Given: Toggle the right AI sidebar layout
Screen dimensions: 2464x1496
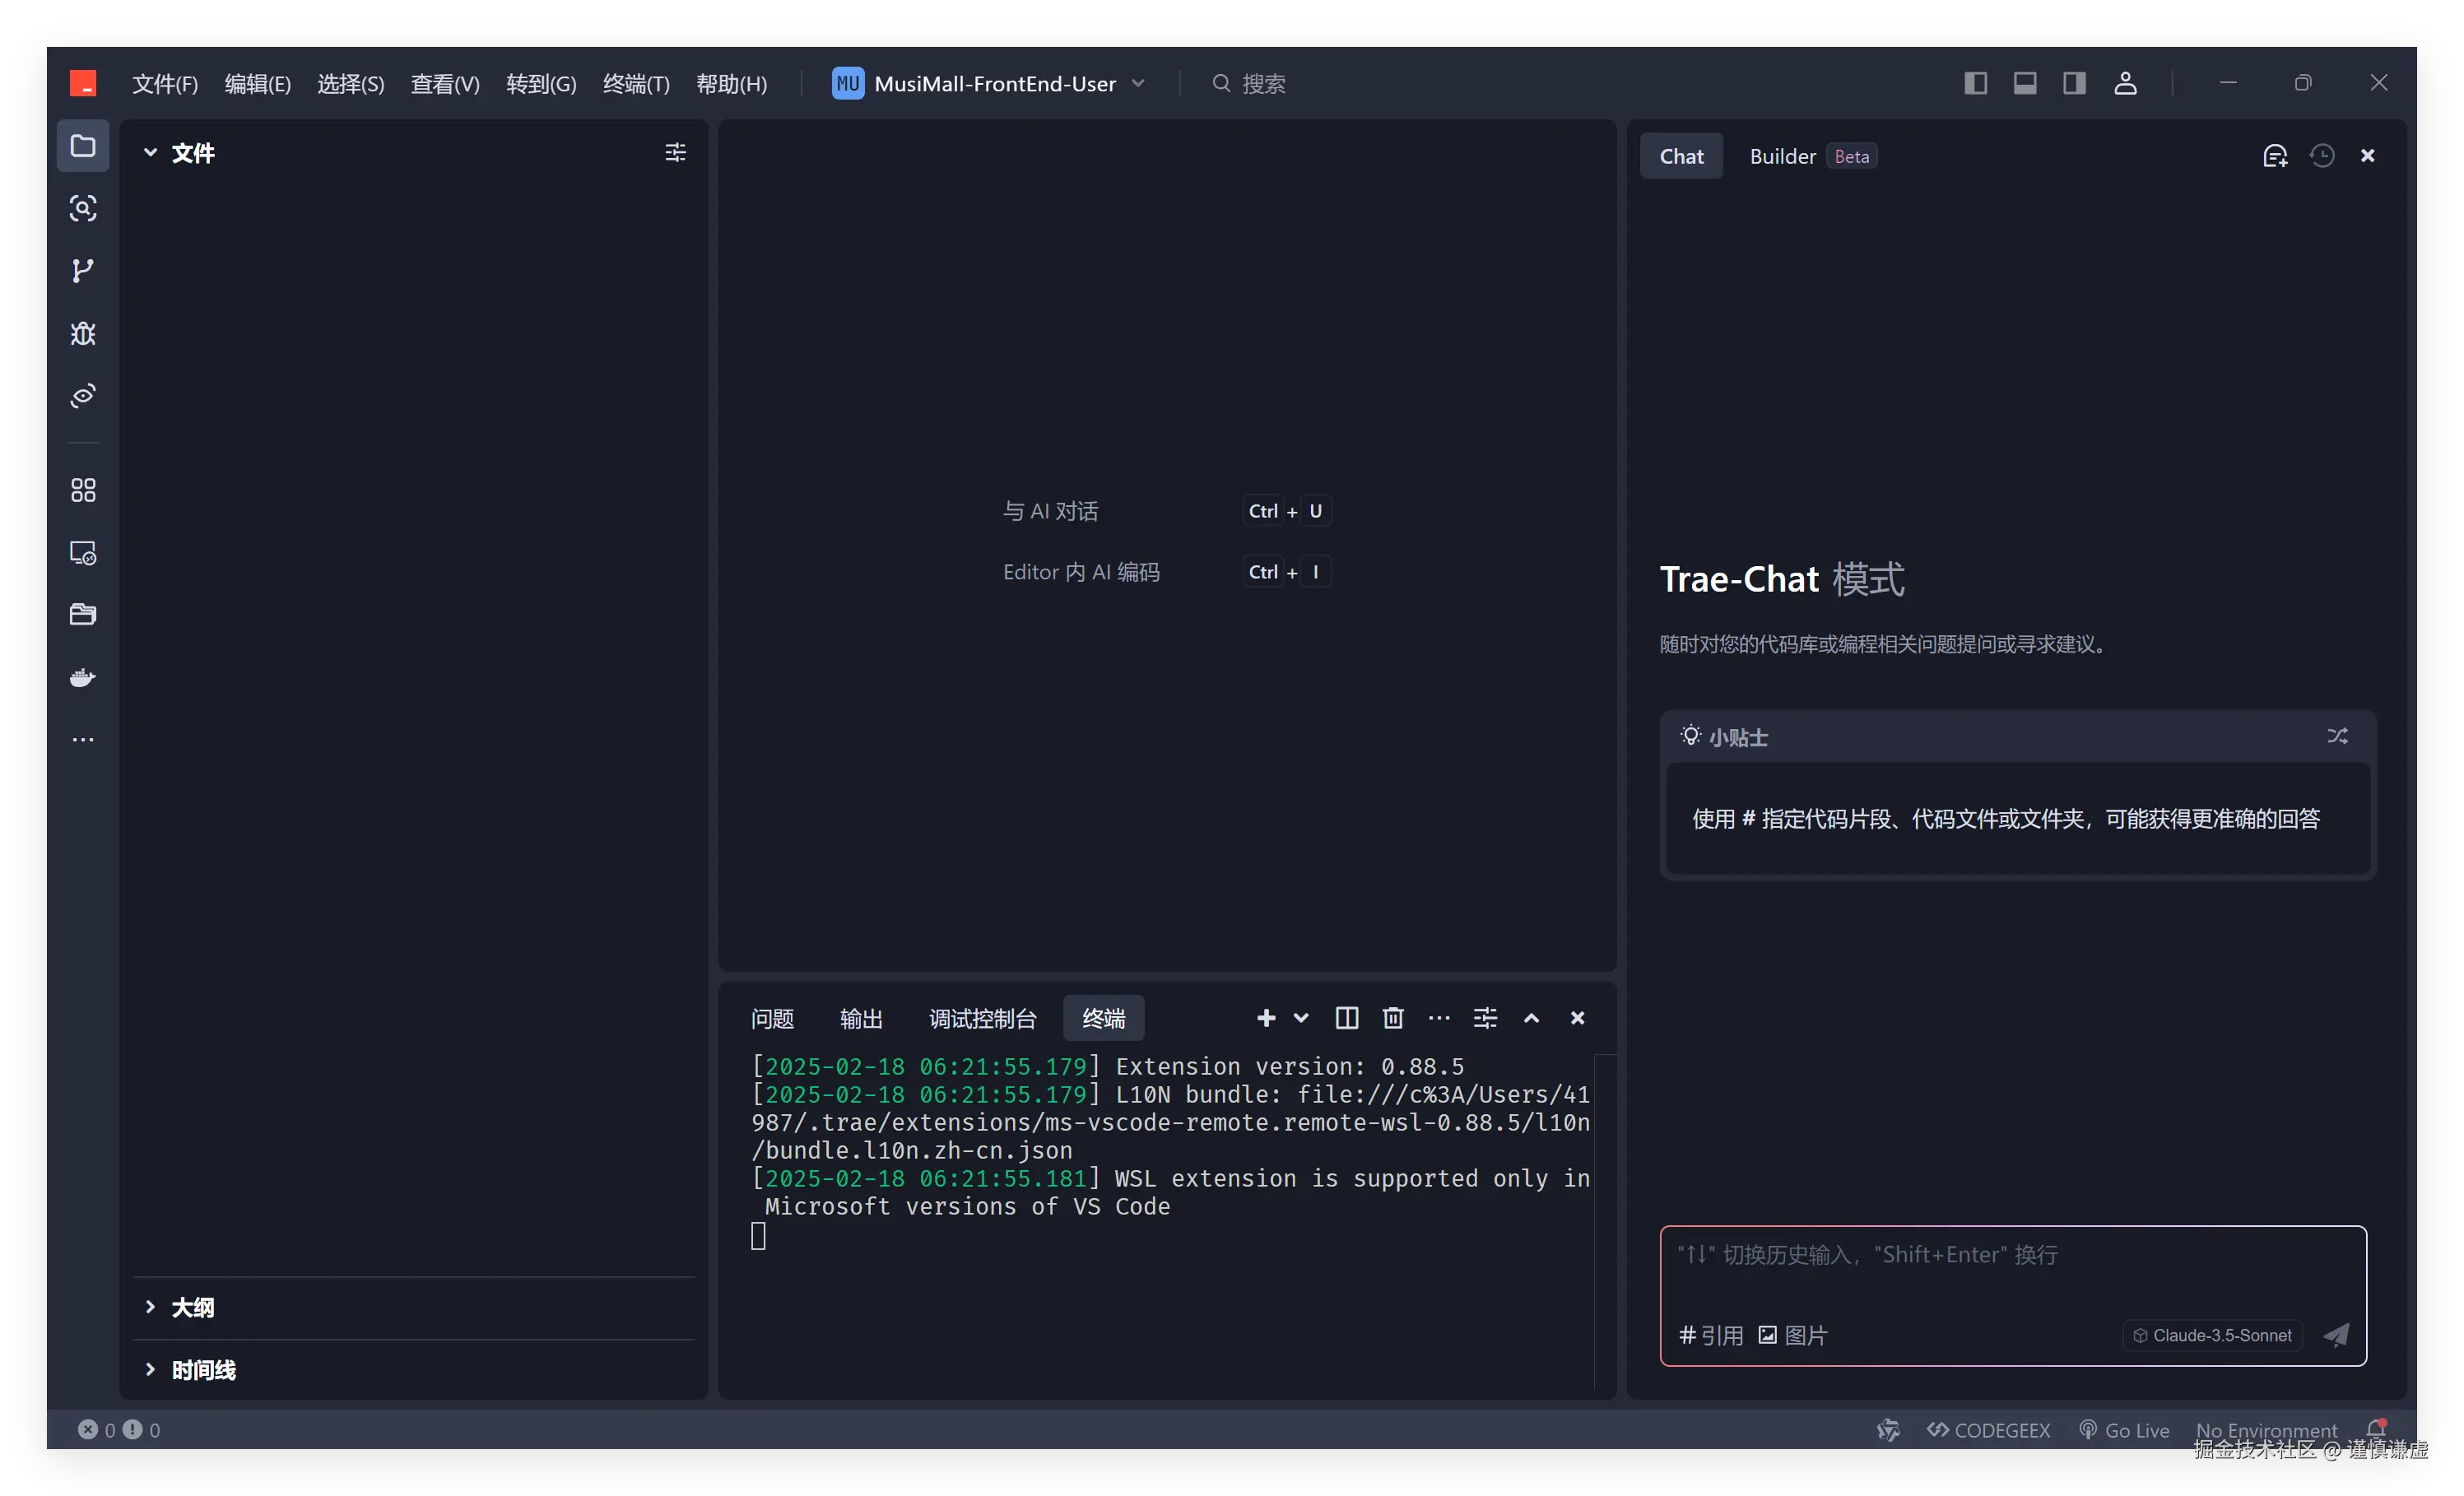Looking at the screenshot, I should pyautogui.click(x=2074, y=83).
